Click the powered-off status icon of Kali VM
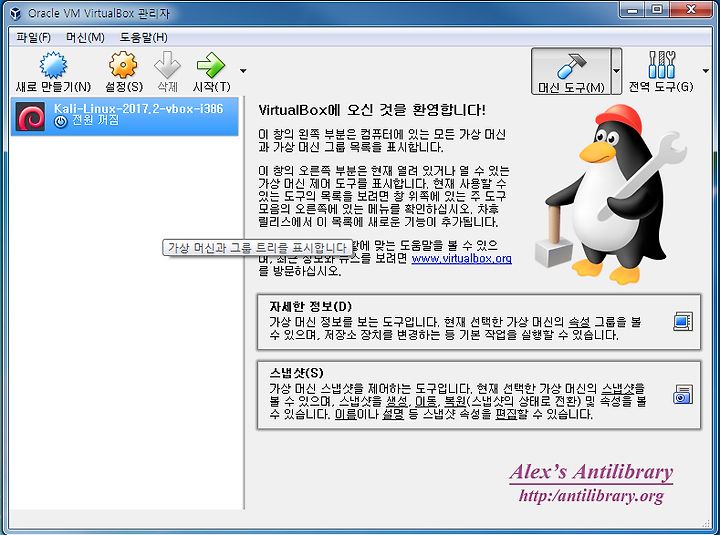720x535 pixels. pos(60,122)
